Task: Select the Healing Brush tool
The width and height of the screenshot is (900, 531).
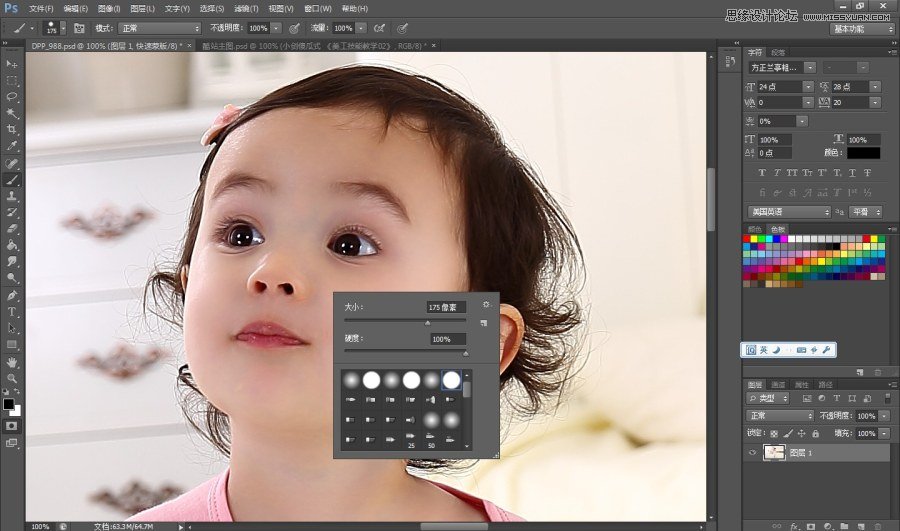Action: coord(11,164)
